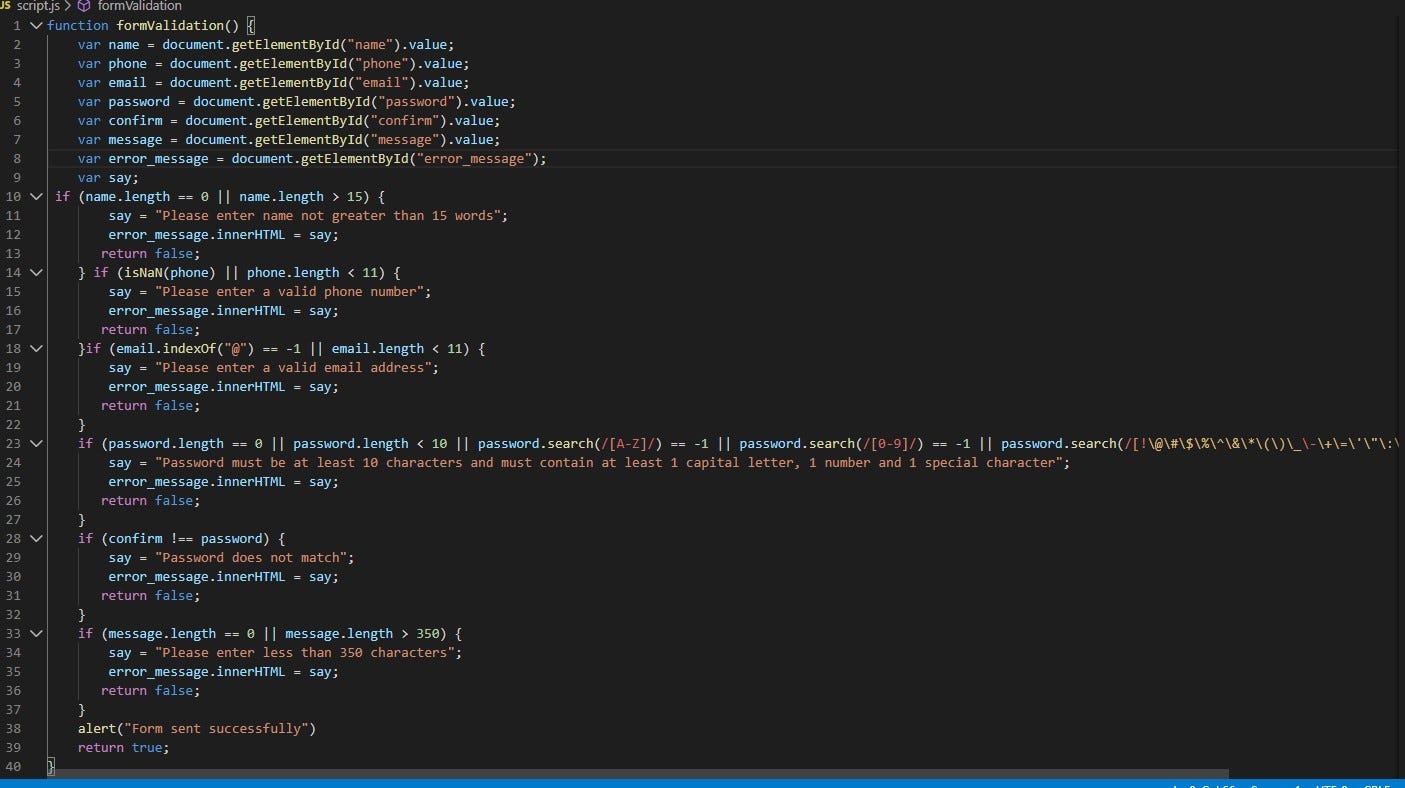Image resolution: width=1405 pixels, height=788 pixels.
Task: Collapse the password validation block on line 23
Action: [36, 443]
